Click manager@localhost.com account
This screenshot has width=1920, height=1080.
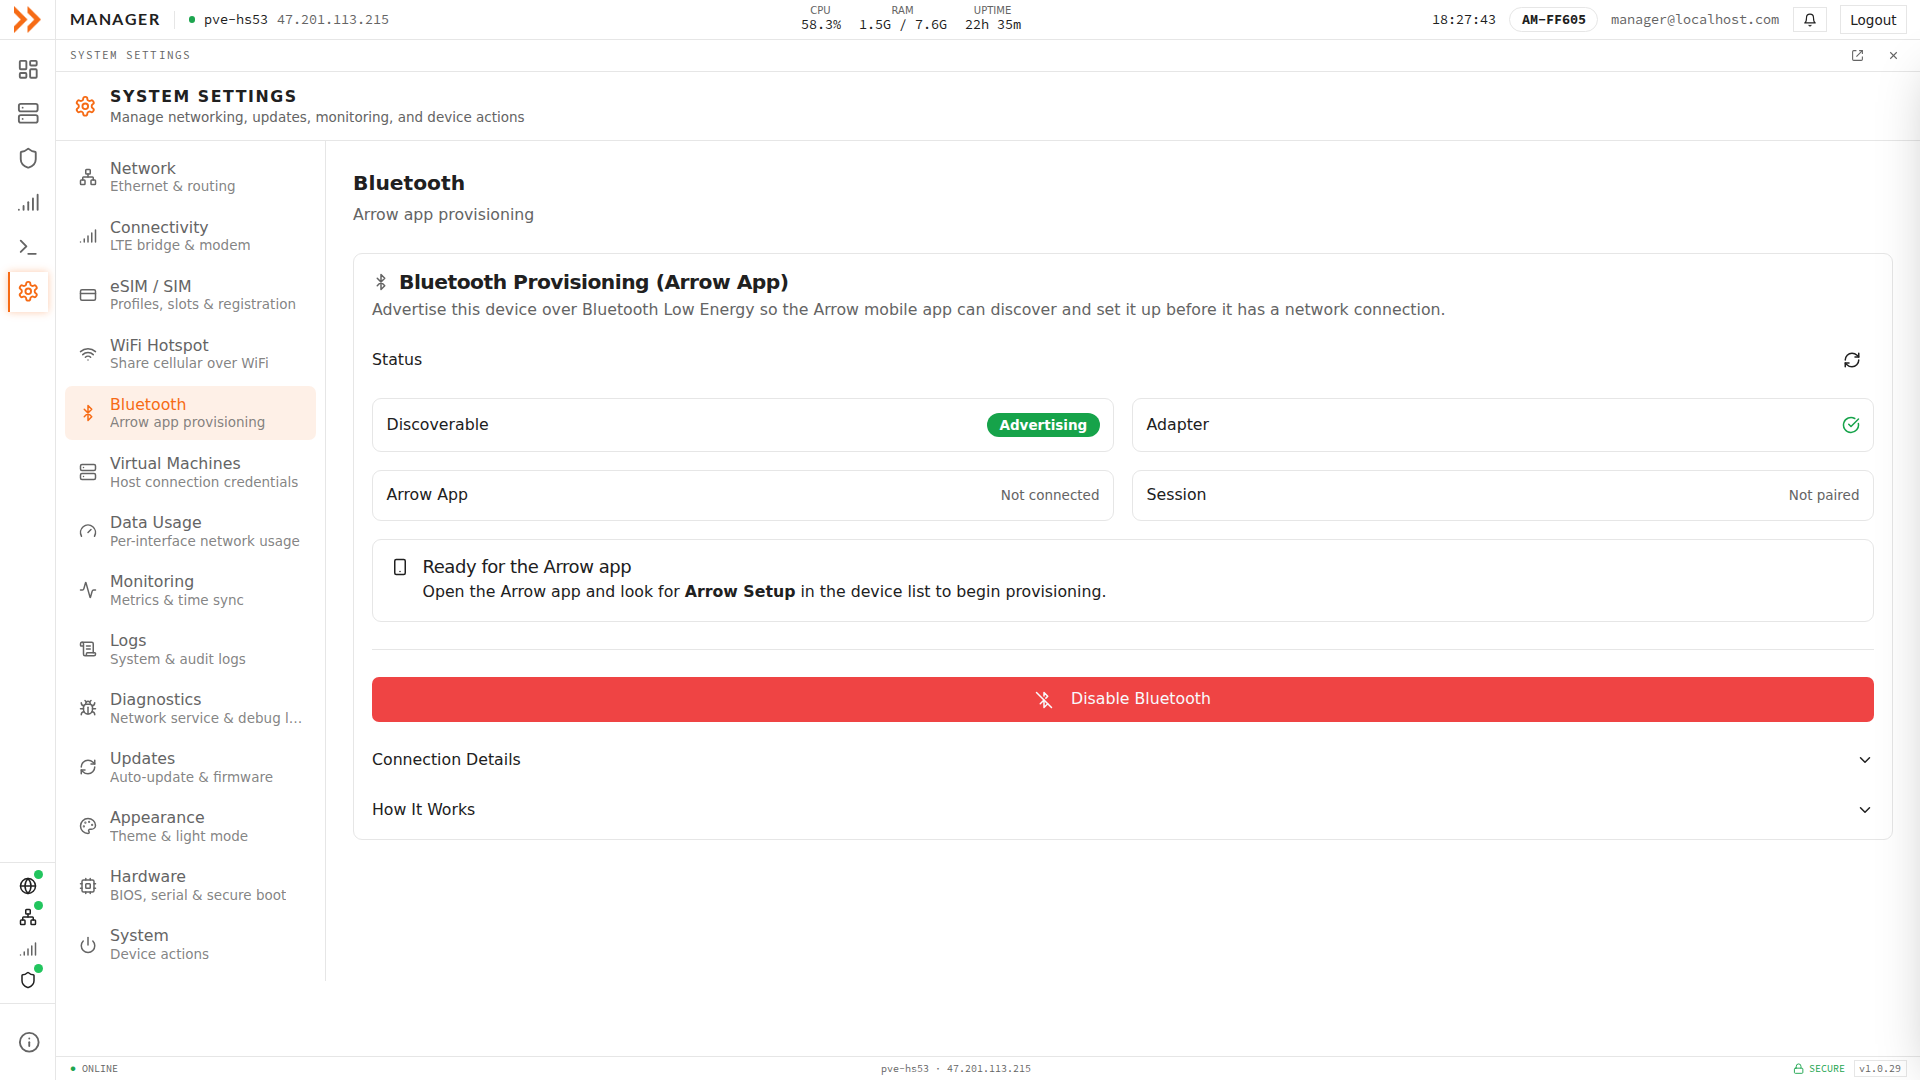coord(1694,20)
